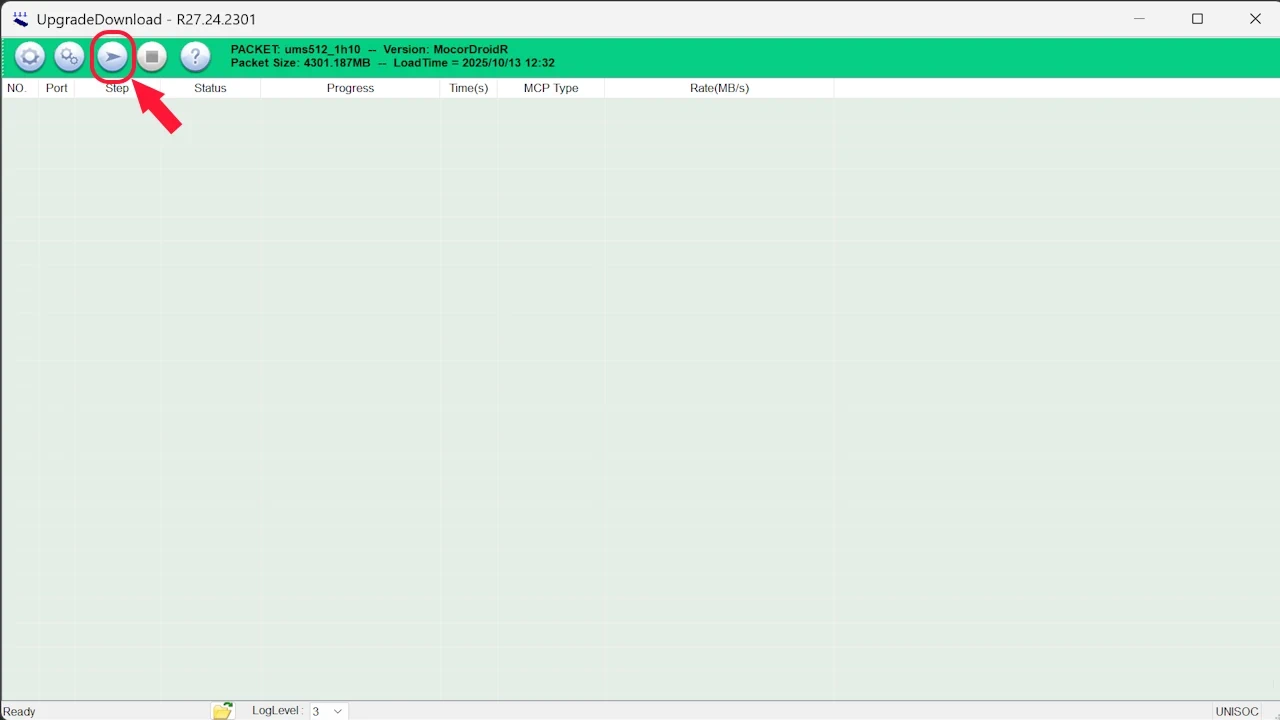Expand the LogLevel chevron to change level 3
Image resolution: width=1280 pixels, height=720 pixels.
tap(337, 710)
